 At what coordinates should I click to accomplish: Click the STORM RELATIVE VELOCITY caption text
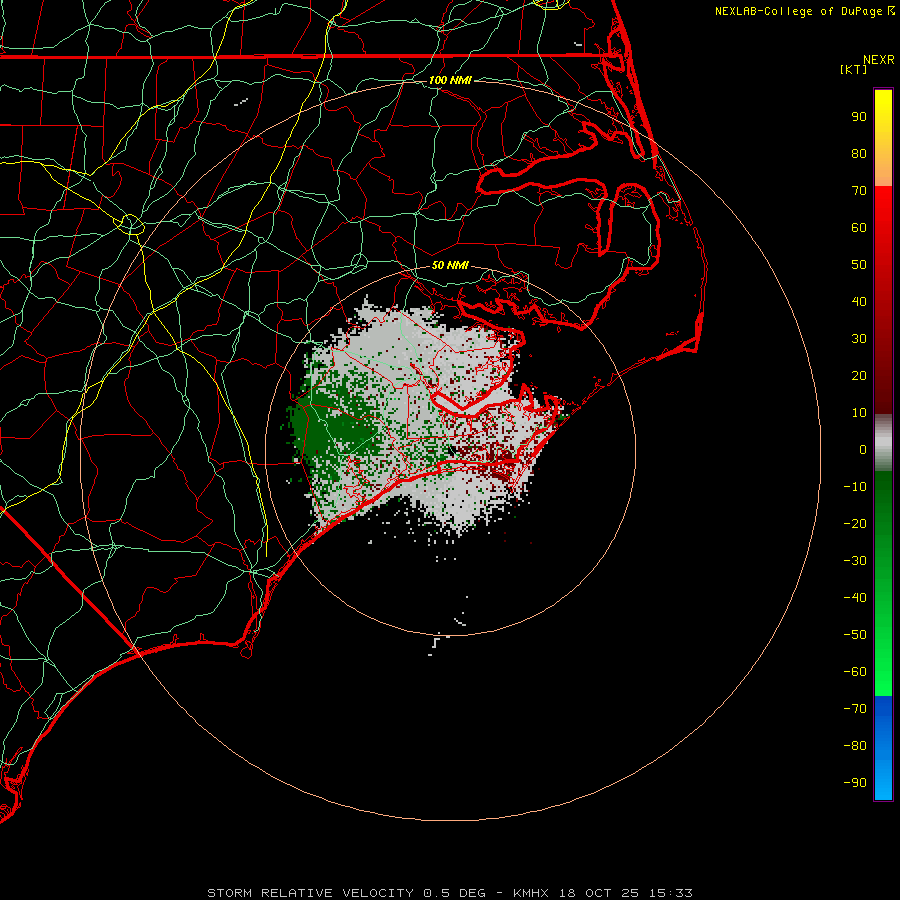[x=310, y=893]
